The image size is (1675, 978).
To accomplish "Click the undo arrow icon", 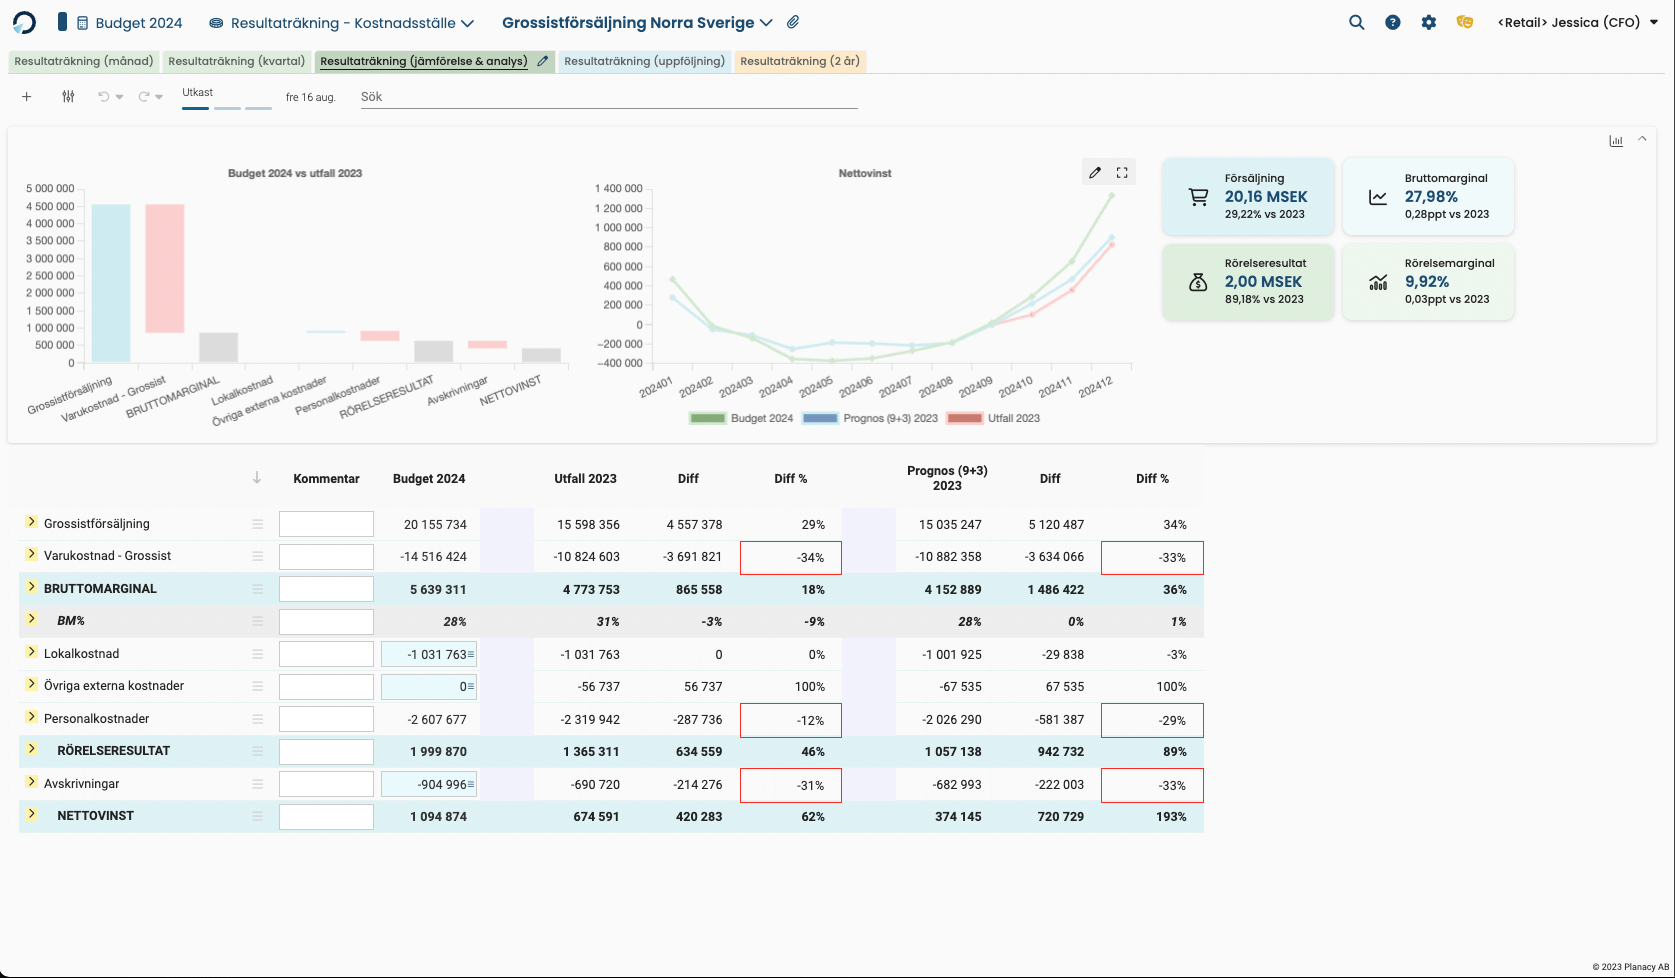I will [x=103, y=97].
